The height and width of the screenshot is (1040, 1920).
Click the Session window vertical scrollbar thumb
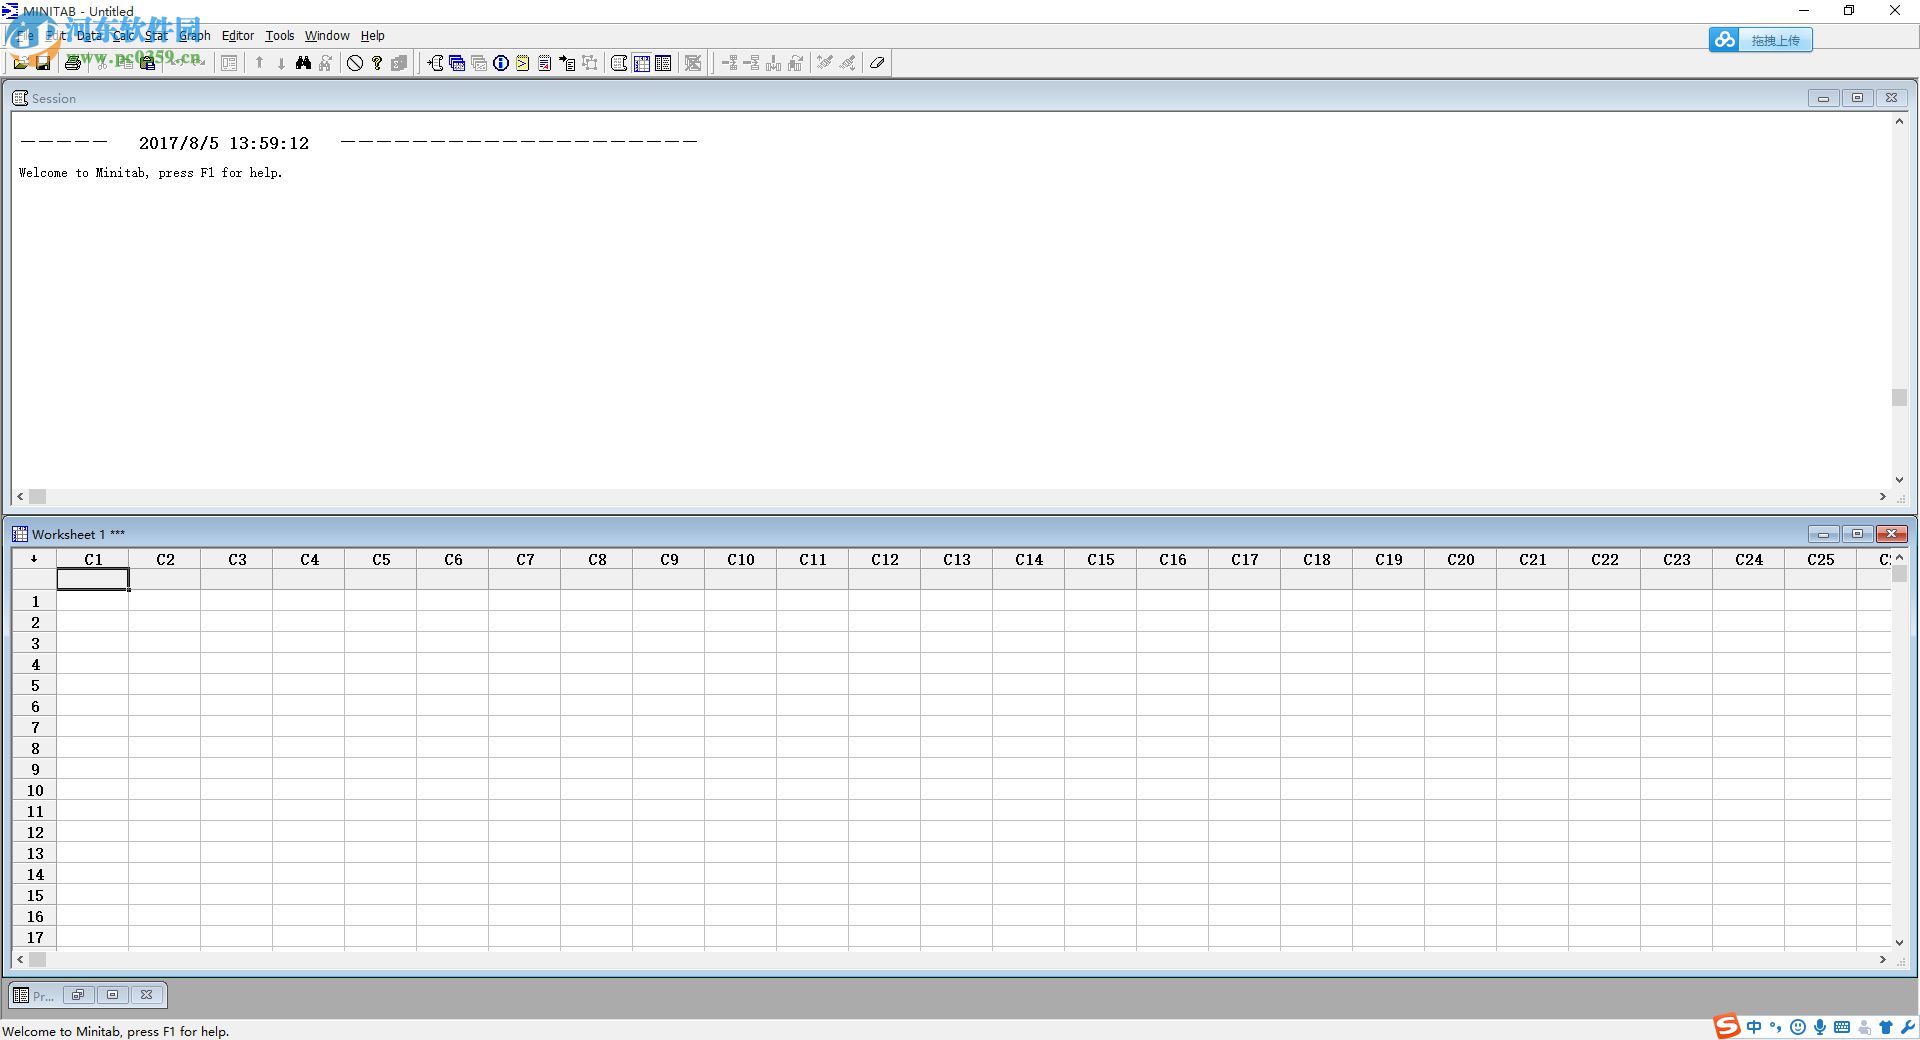click(1899, 397)
